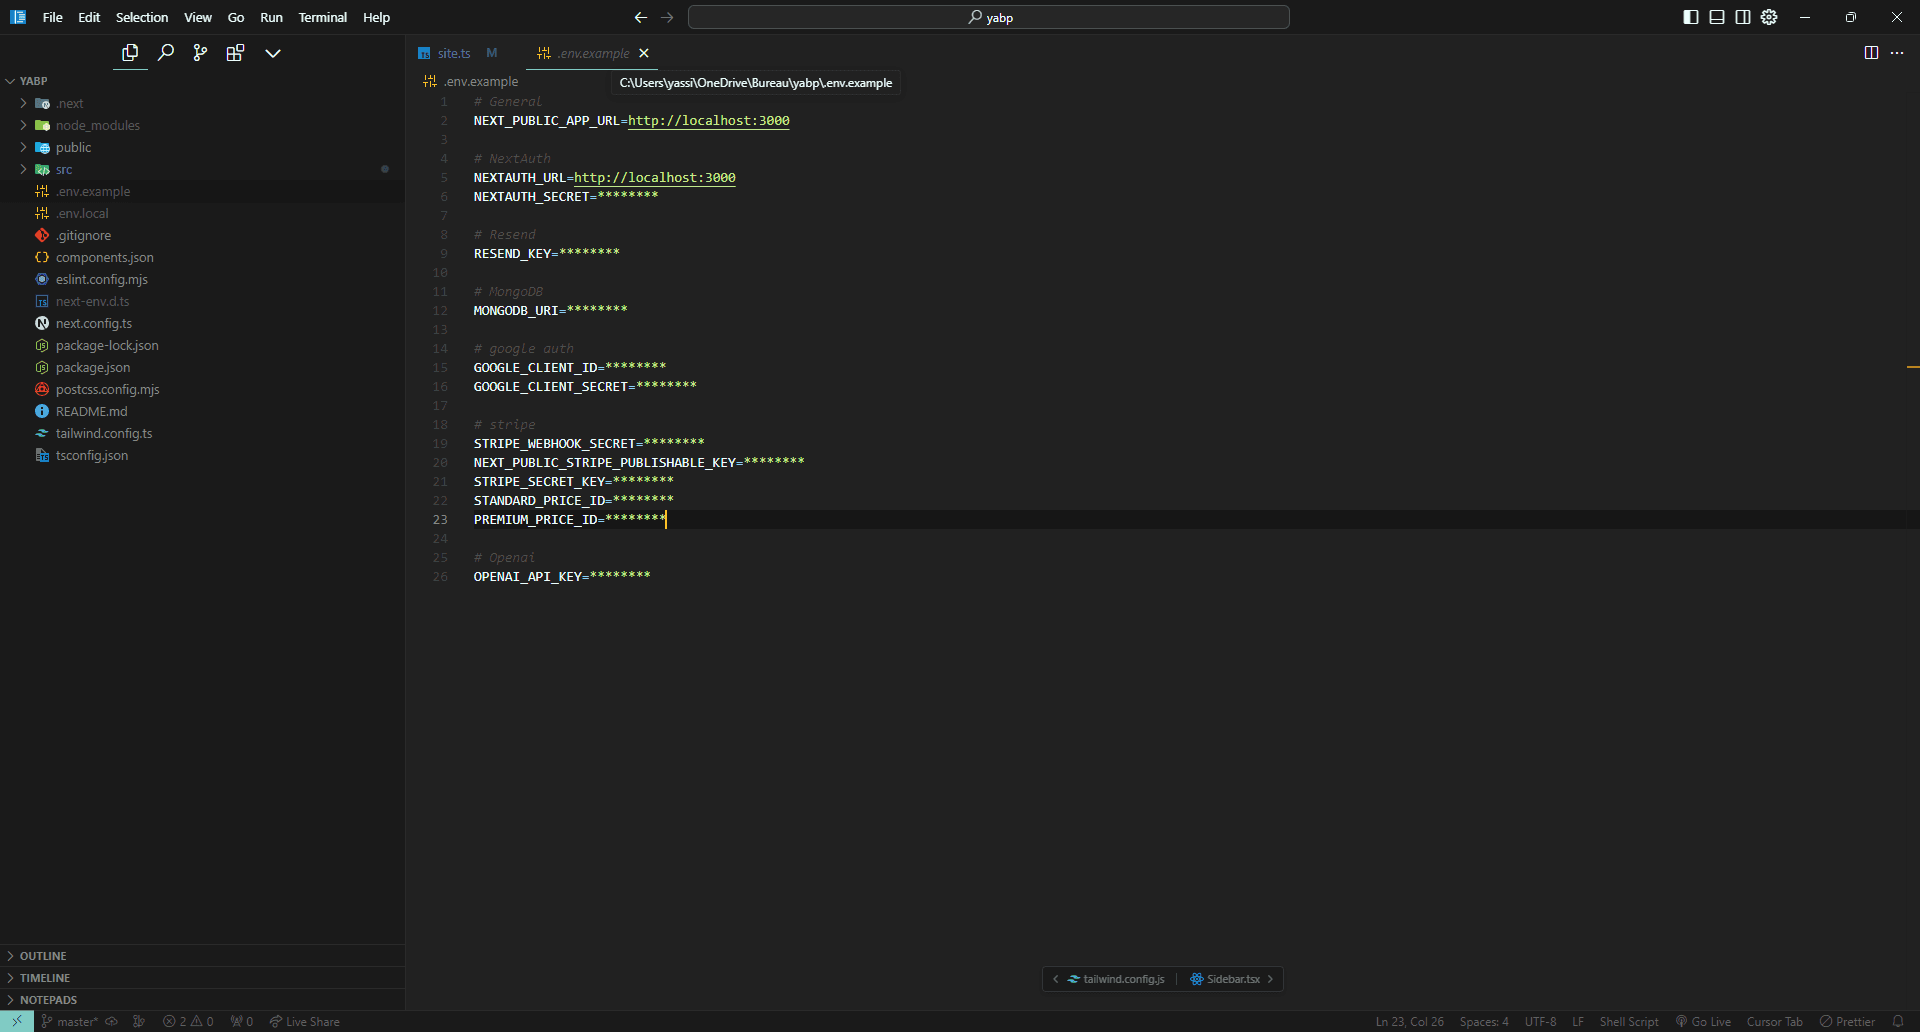The image size is (1920, 1032).
Task: Change indentation via Spaces: 4
Action: tap(1484, 1021)
